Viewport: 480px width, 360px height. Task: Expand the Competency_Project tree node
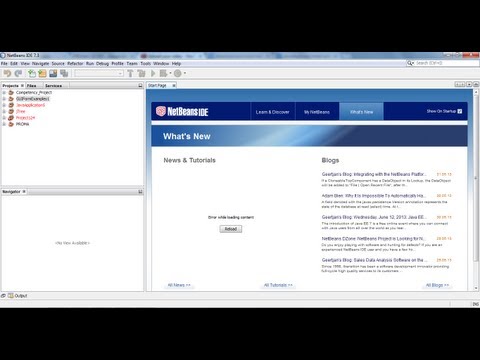pos(4,92)
